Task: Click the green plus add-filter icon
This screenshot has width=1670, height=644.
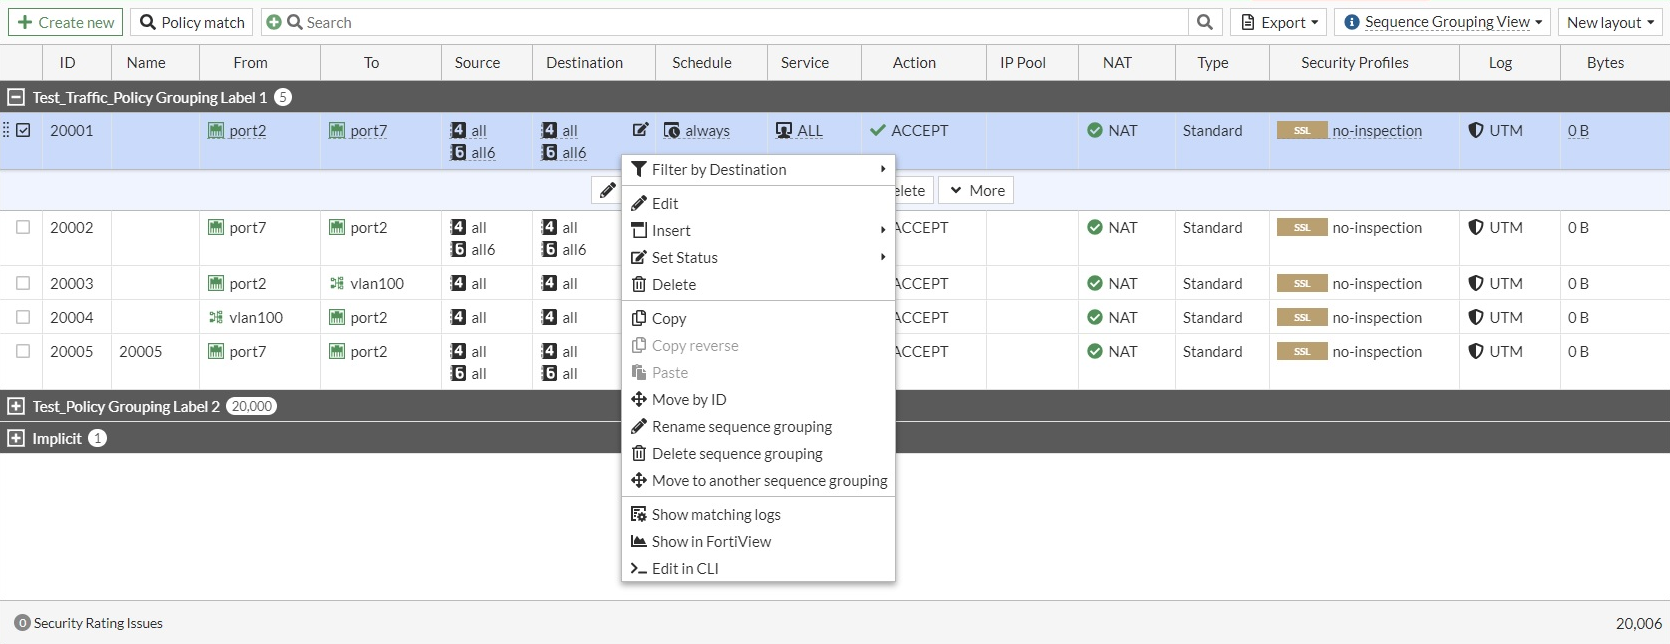Action: 274,22
